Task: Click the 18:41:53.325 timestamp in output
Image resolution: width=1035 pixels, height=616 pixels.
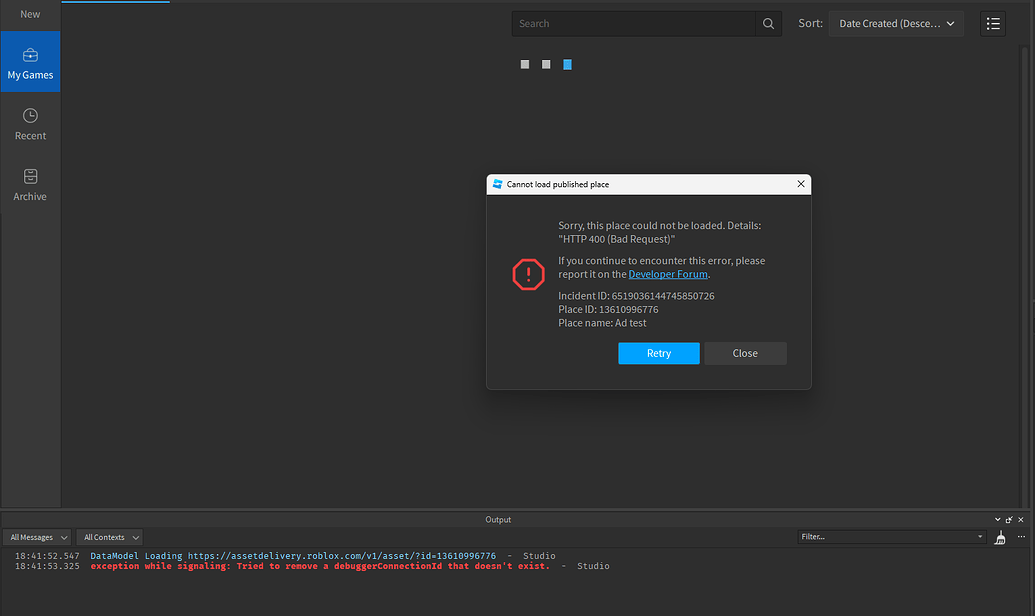Action: (x=47, y=566)
